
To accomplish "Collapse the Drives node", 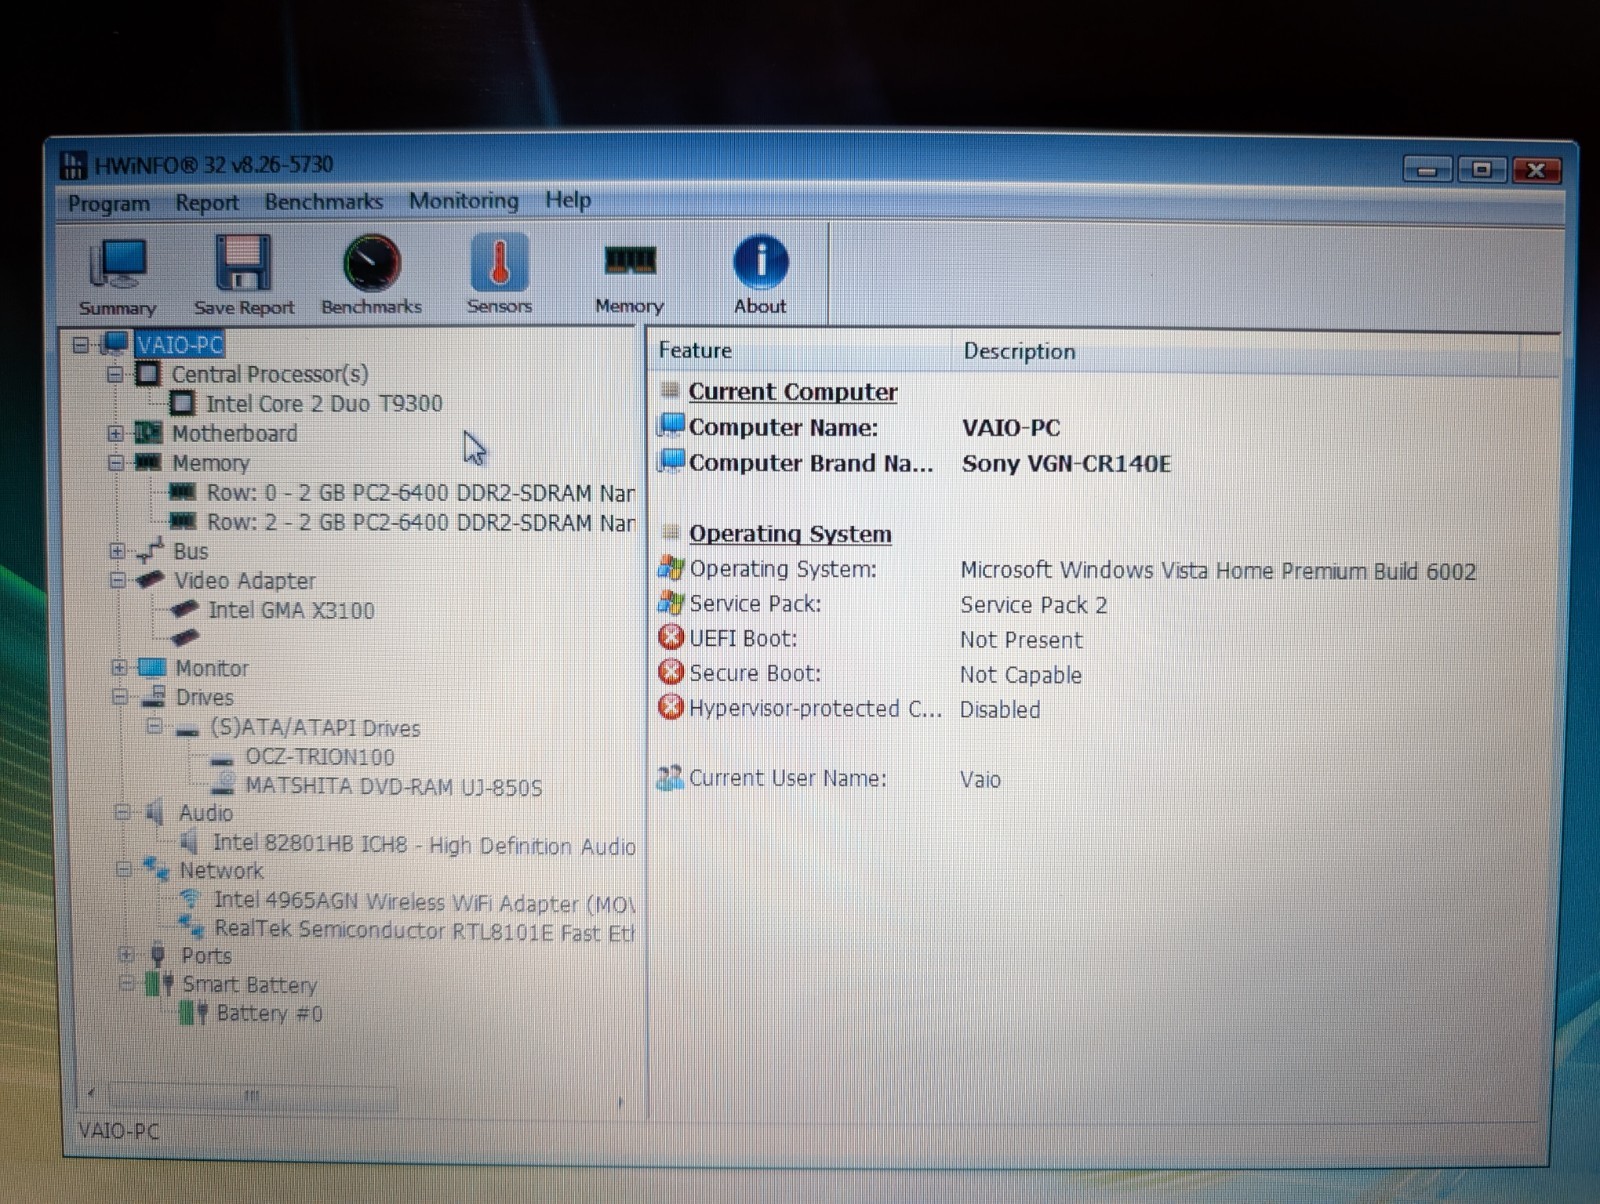I will click(120, 696).
